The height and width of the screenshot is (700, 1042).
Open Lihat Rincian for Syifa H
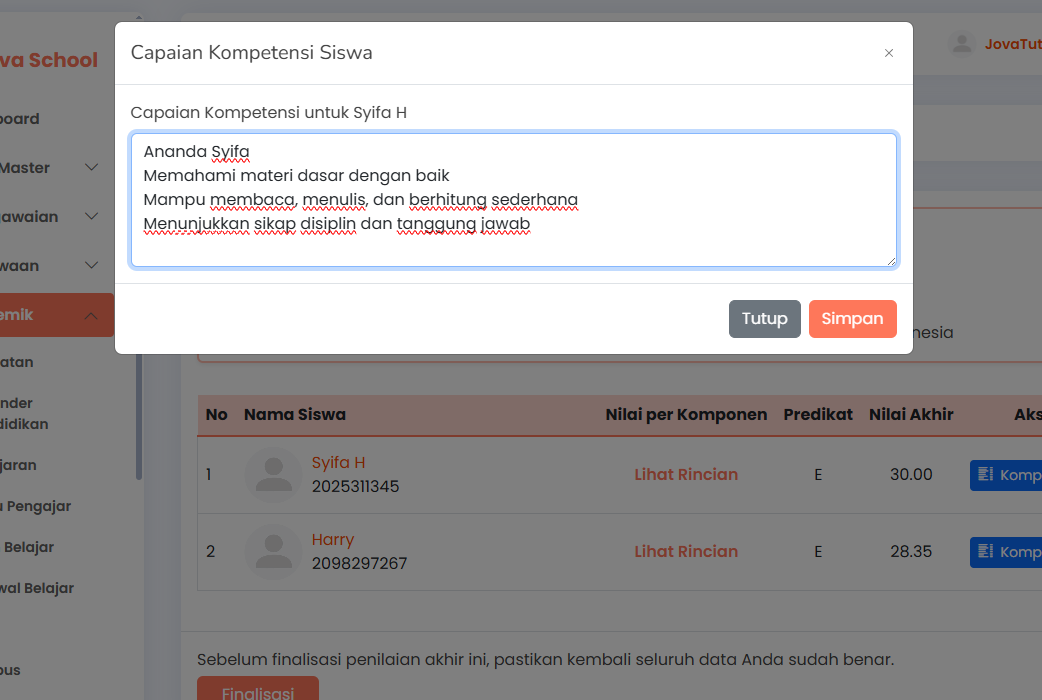686,475
